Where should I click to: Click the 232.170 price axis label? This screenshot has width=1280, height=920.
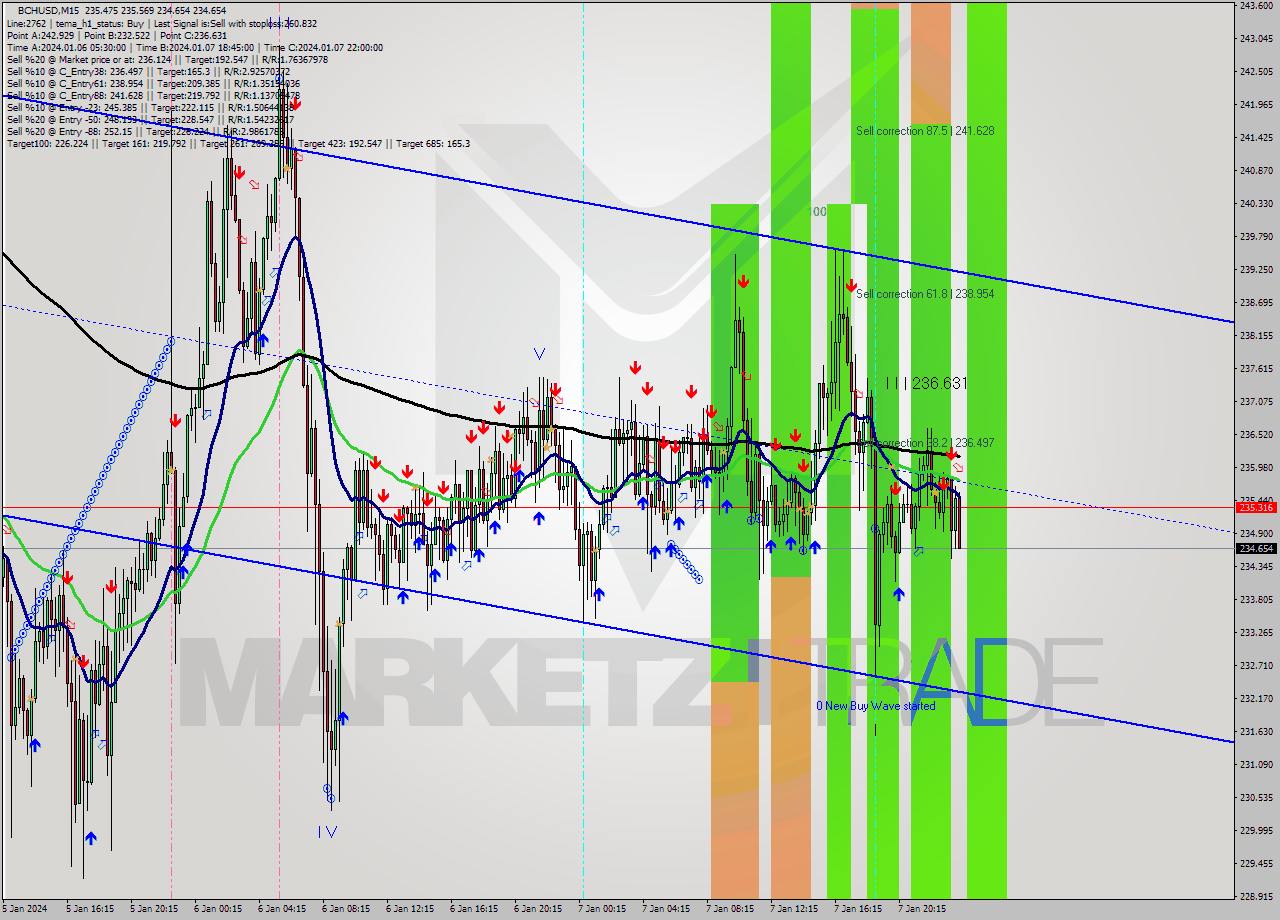(1256, 699)
